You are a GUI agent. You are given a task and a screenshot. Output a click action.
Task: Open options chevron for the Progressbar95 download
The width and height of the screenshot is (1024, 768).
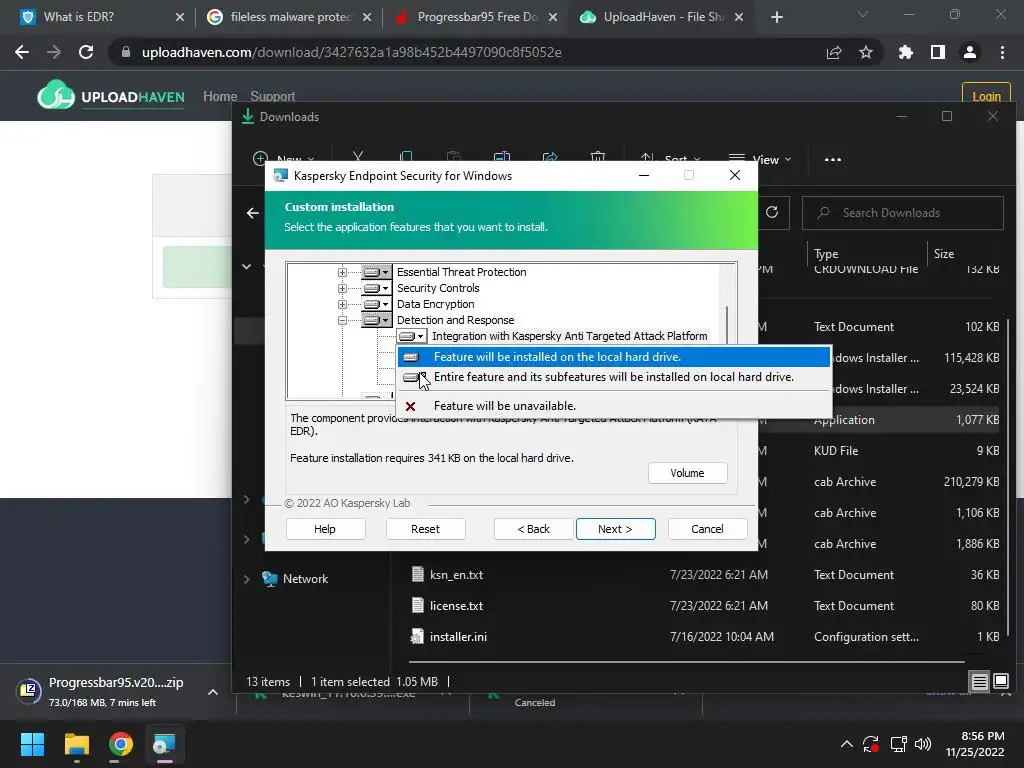pos(213,692)
